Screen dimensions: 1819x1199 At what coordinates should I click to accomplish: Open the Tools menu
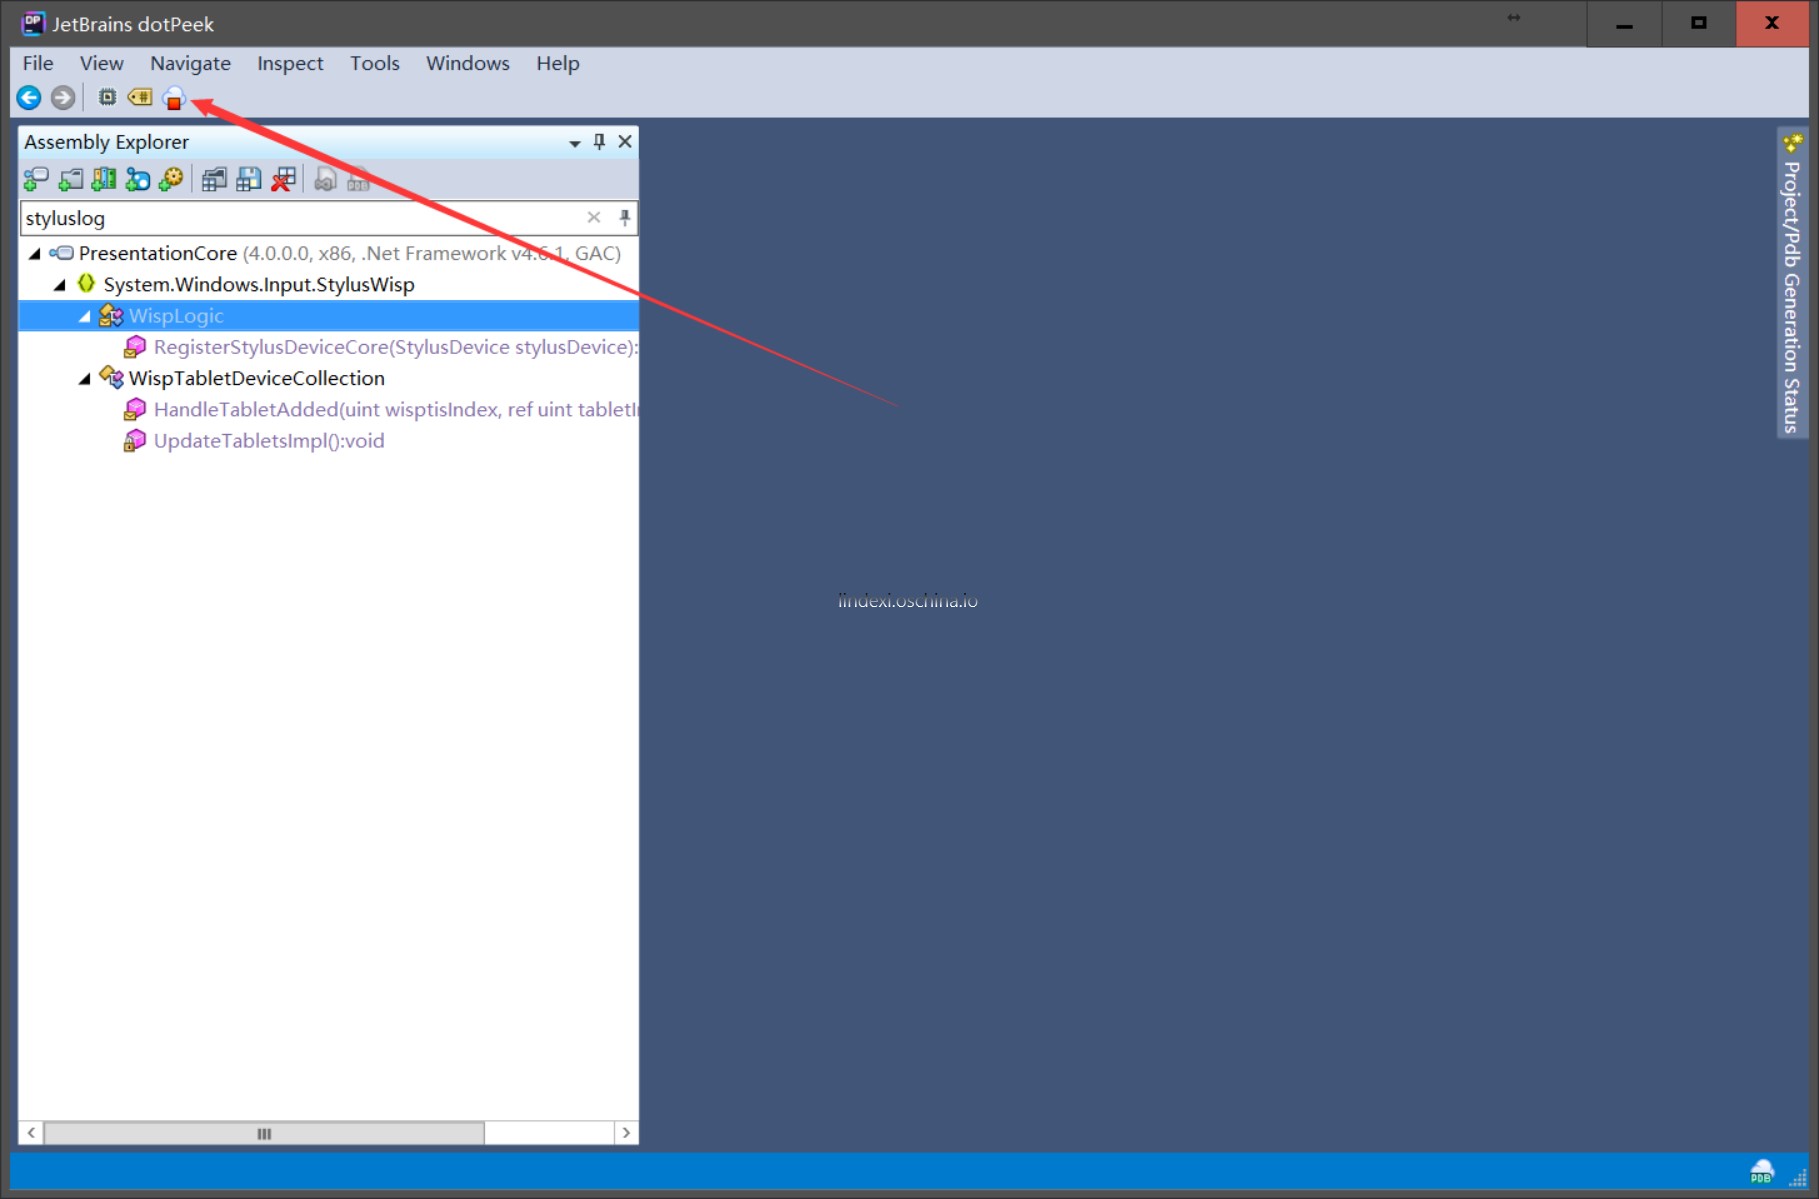tap(374, 64)
